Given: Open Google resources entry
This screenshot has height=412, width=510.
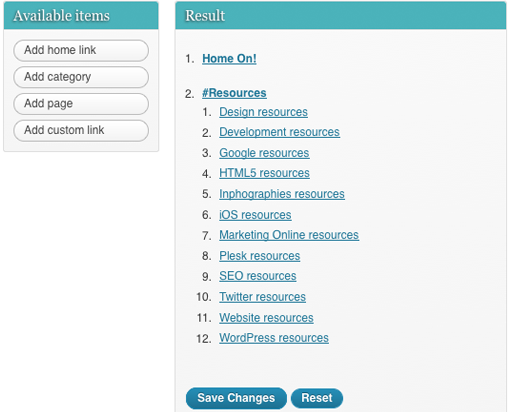Looking at the screenshot, I should (x=264, y=153).
